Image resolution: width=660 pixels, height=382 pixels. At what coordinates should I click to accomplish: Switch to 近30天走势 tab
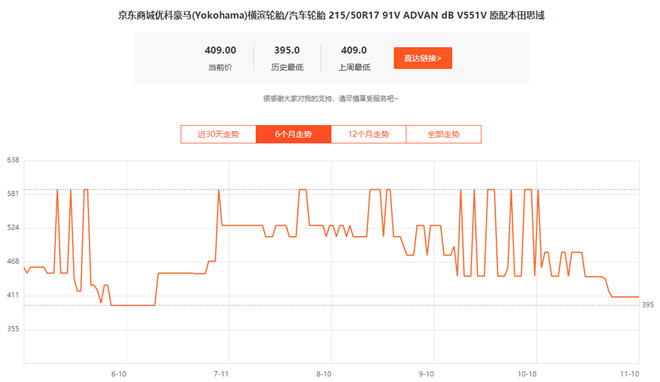coord(218,134)
